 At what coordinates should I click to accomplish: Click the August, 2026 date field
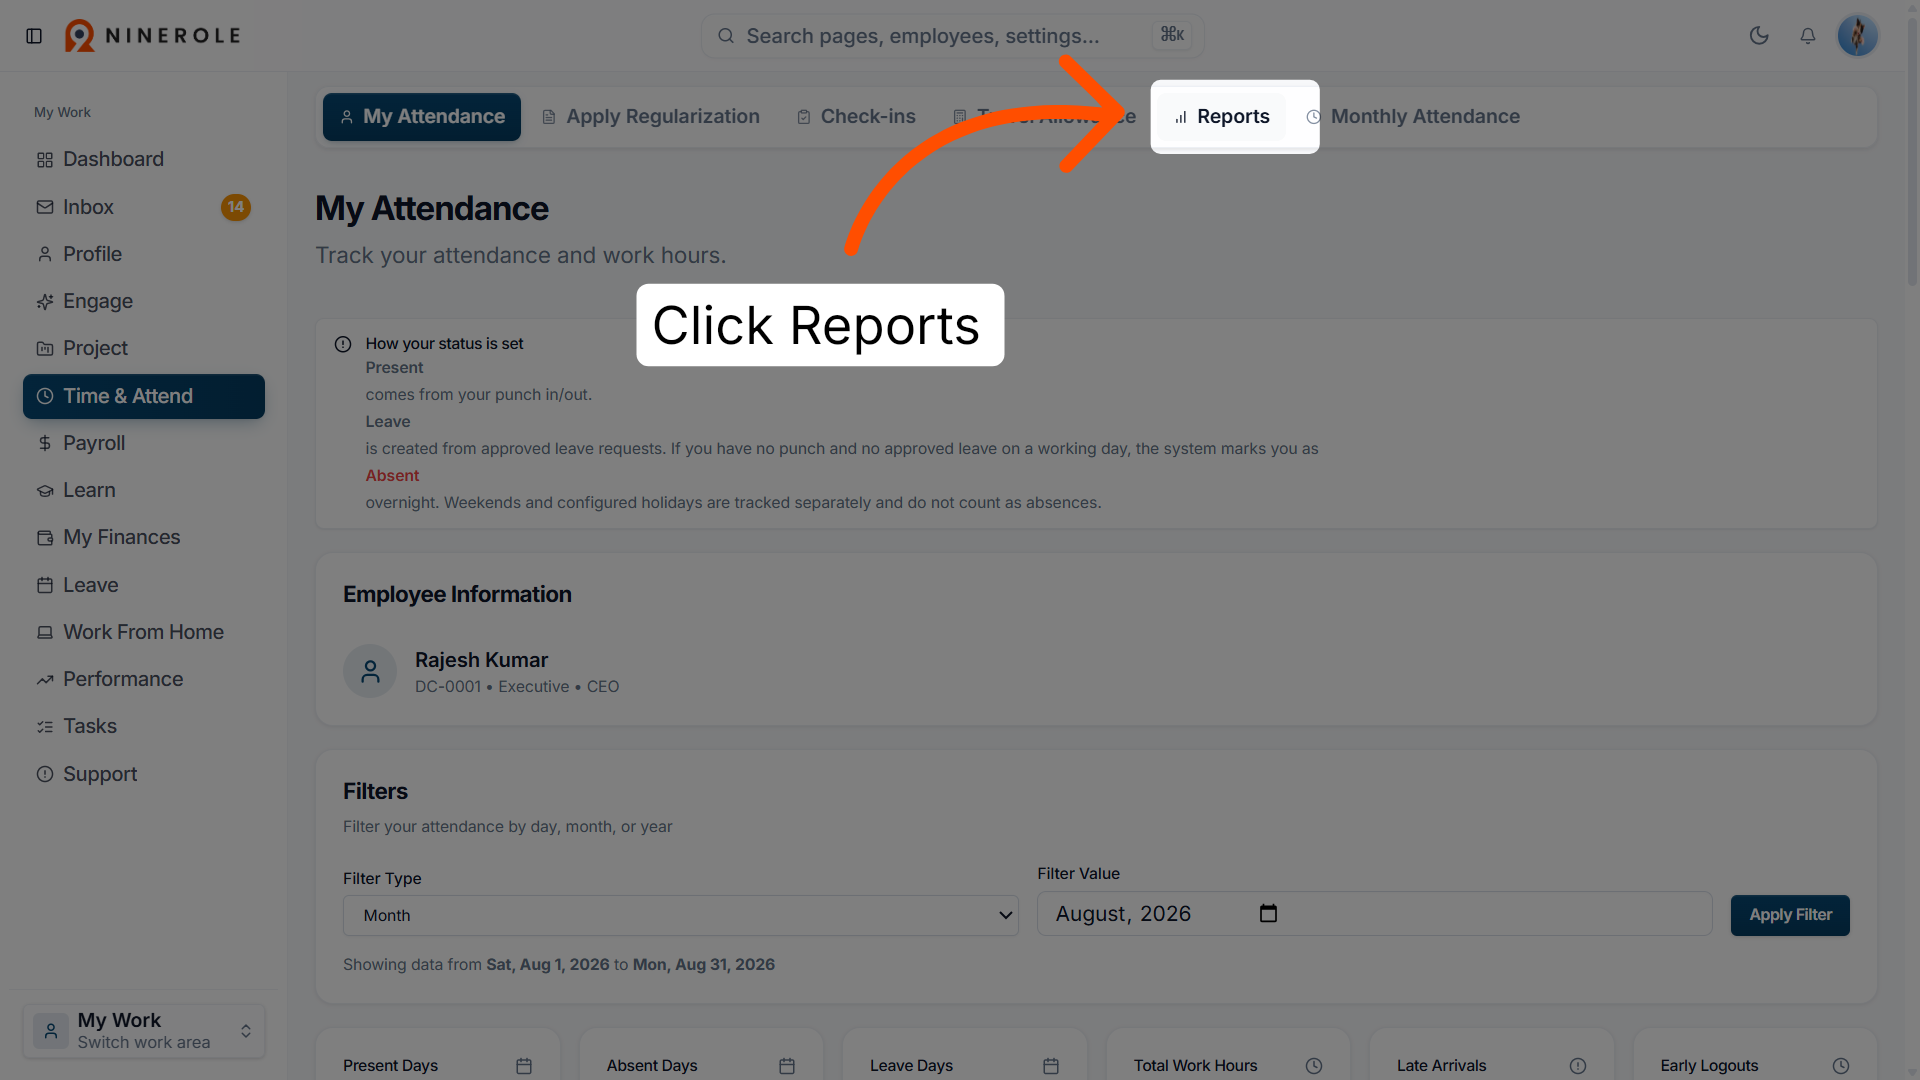coord(1375,914)
